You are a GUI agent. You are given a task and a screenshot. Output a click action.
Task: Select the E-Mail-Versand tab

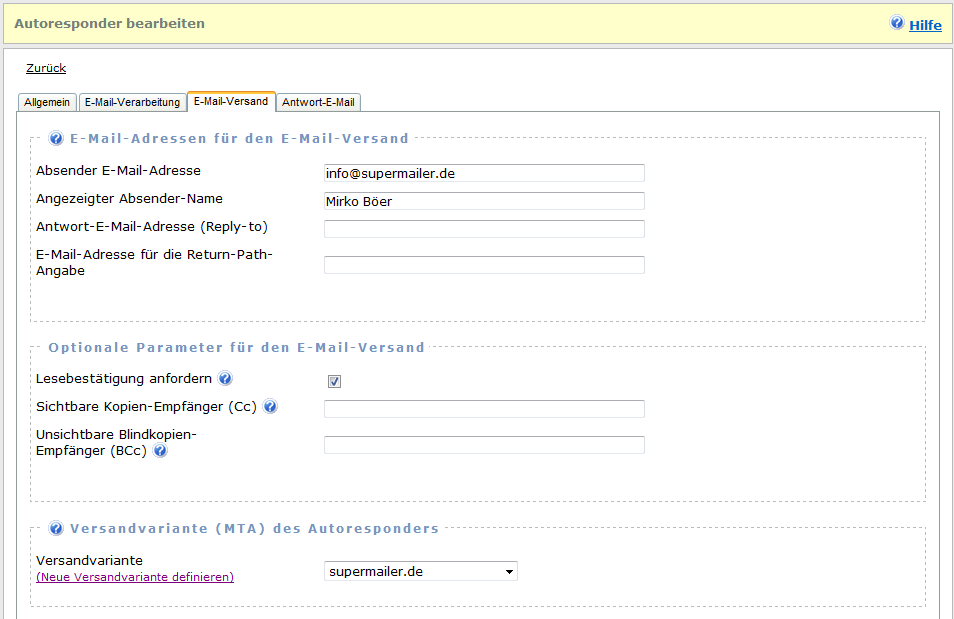(231, 102)
